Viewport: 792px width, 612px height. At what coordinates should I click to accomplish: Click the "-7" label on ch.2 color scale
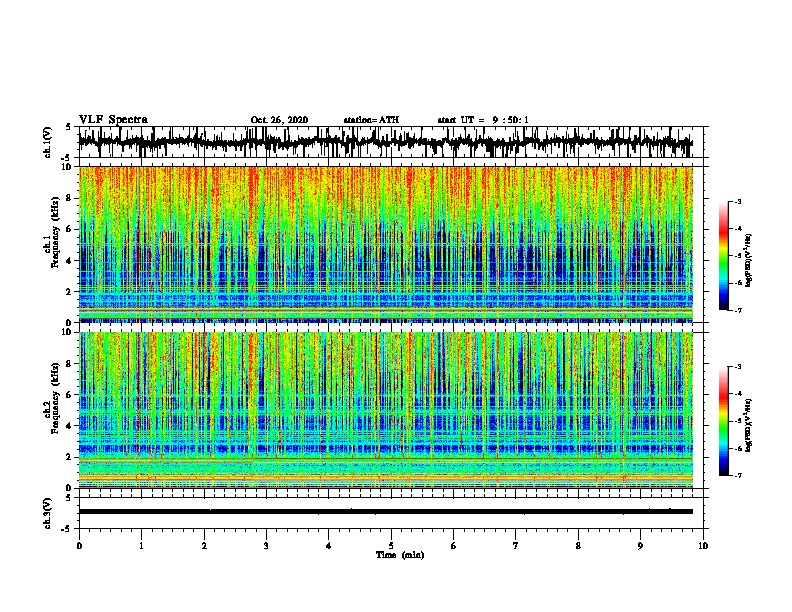tap(738, 476)
